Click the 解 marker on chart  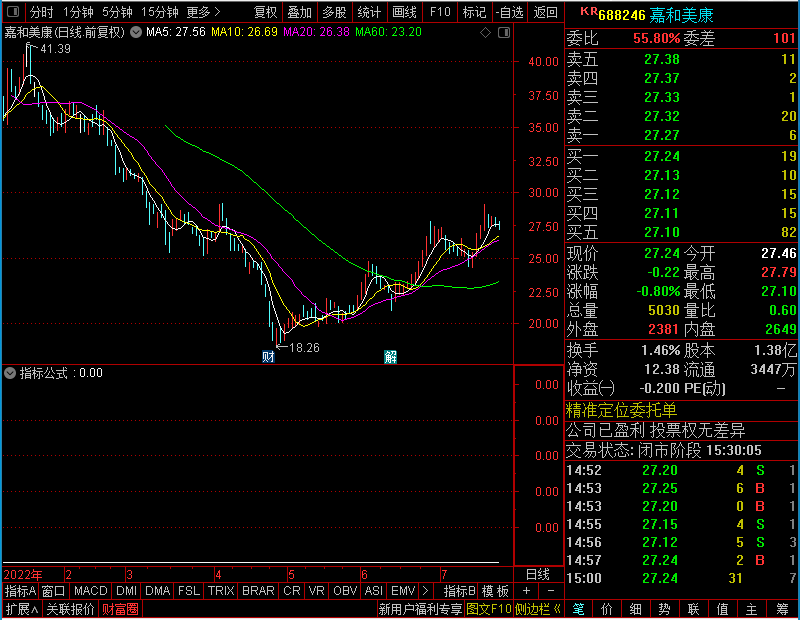390,356
